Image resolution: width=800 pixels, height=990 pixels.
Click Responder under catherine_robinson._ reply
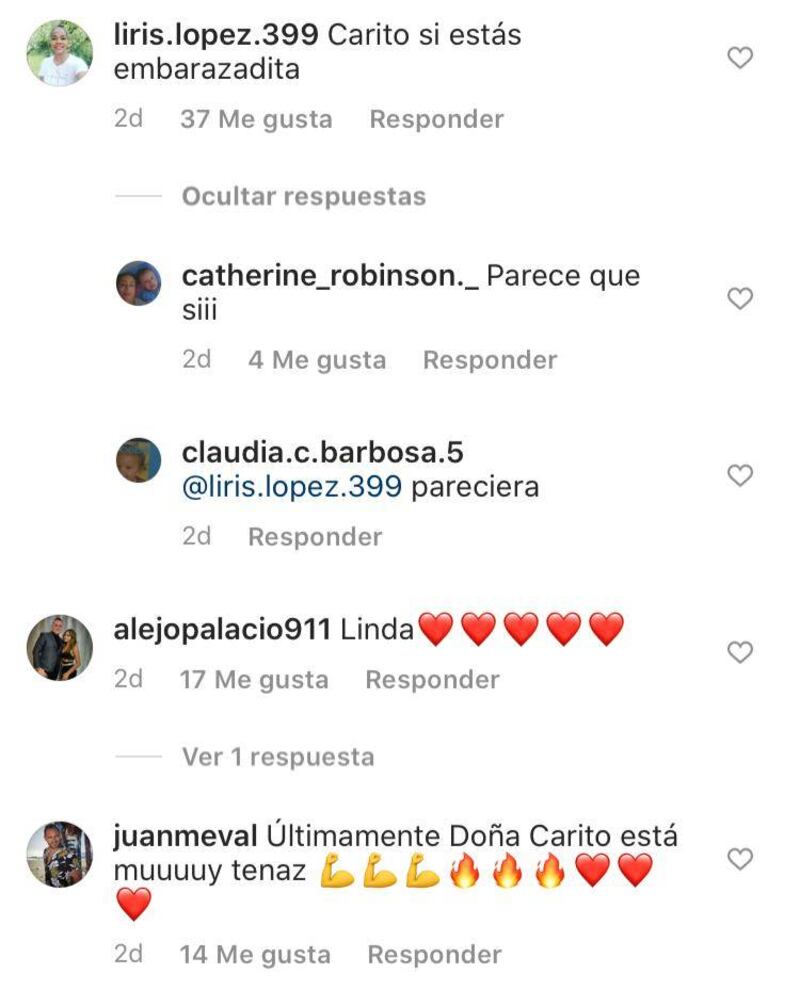[x=490, y=360]
